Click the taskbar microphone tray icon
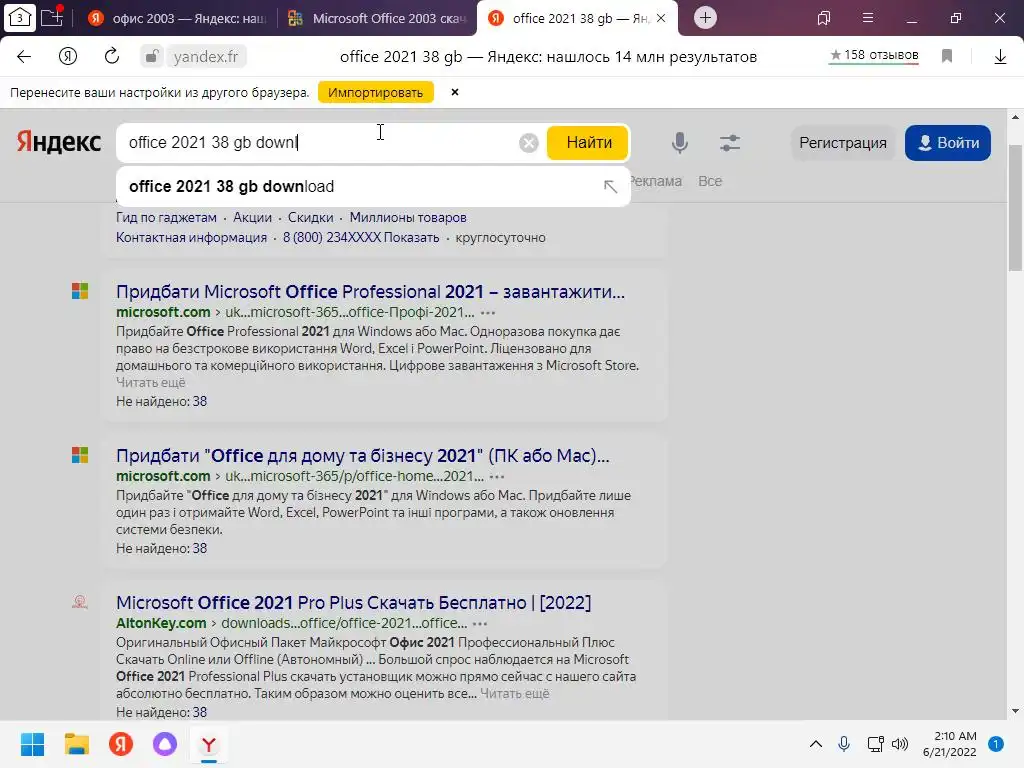 (x=844, y=744)
